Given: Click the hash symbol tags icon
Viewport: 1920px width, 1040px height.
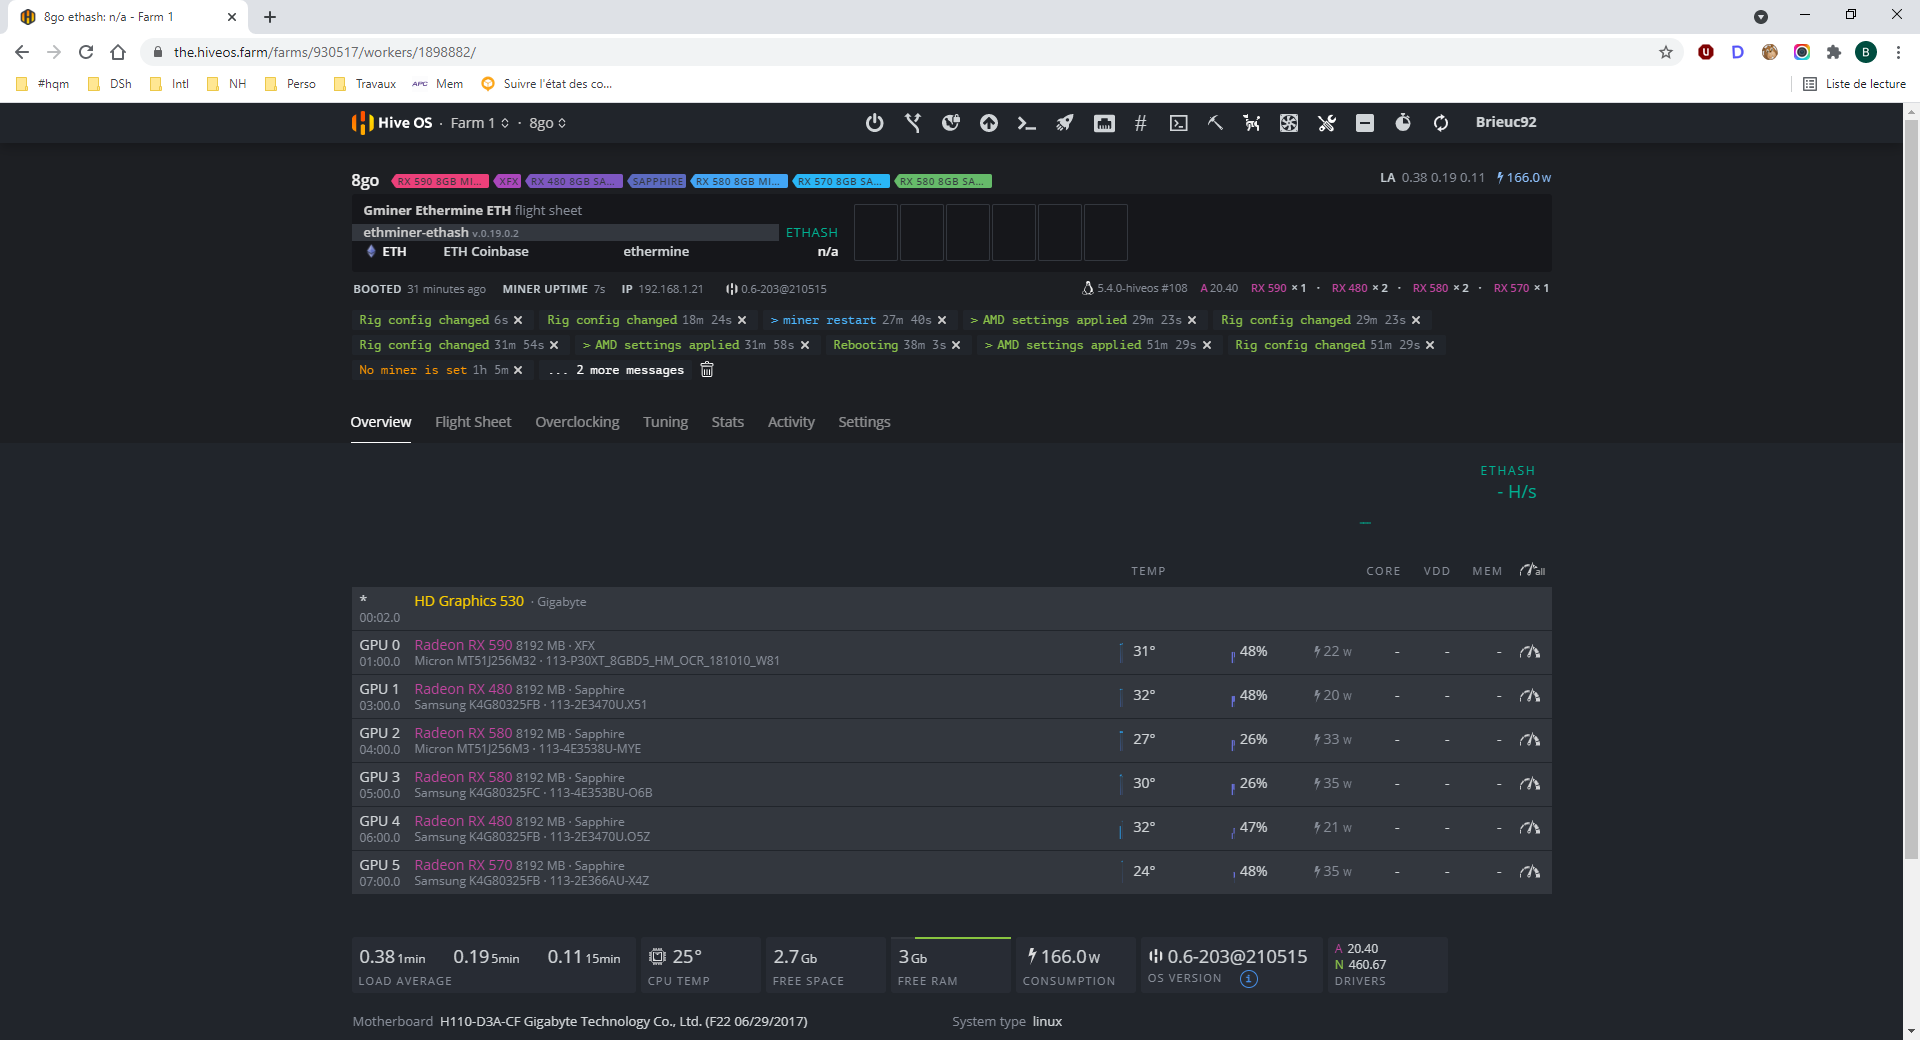Looking at the screenshot, I should (x=1141, y=123).
